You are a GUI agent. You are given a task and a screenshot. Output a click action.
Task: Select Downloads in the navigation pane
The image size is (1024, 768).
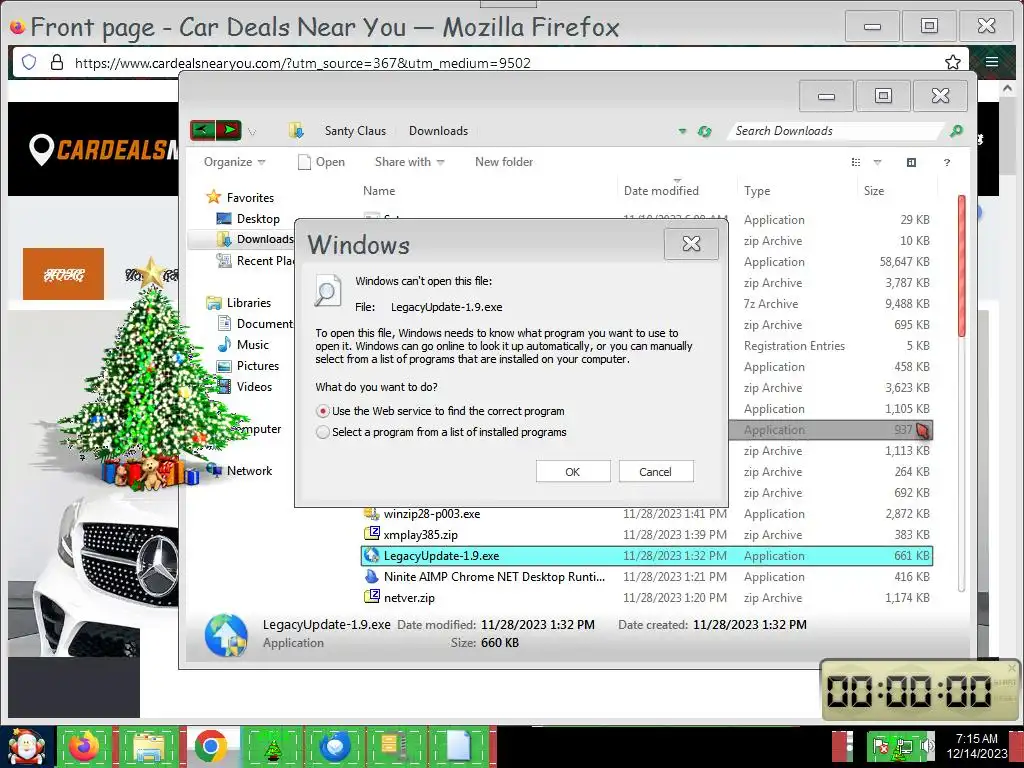[x=255, y=239]
